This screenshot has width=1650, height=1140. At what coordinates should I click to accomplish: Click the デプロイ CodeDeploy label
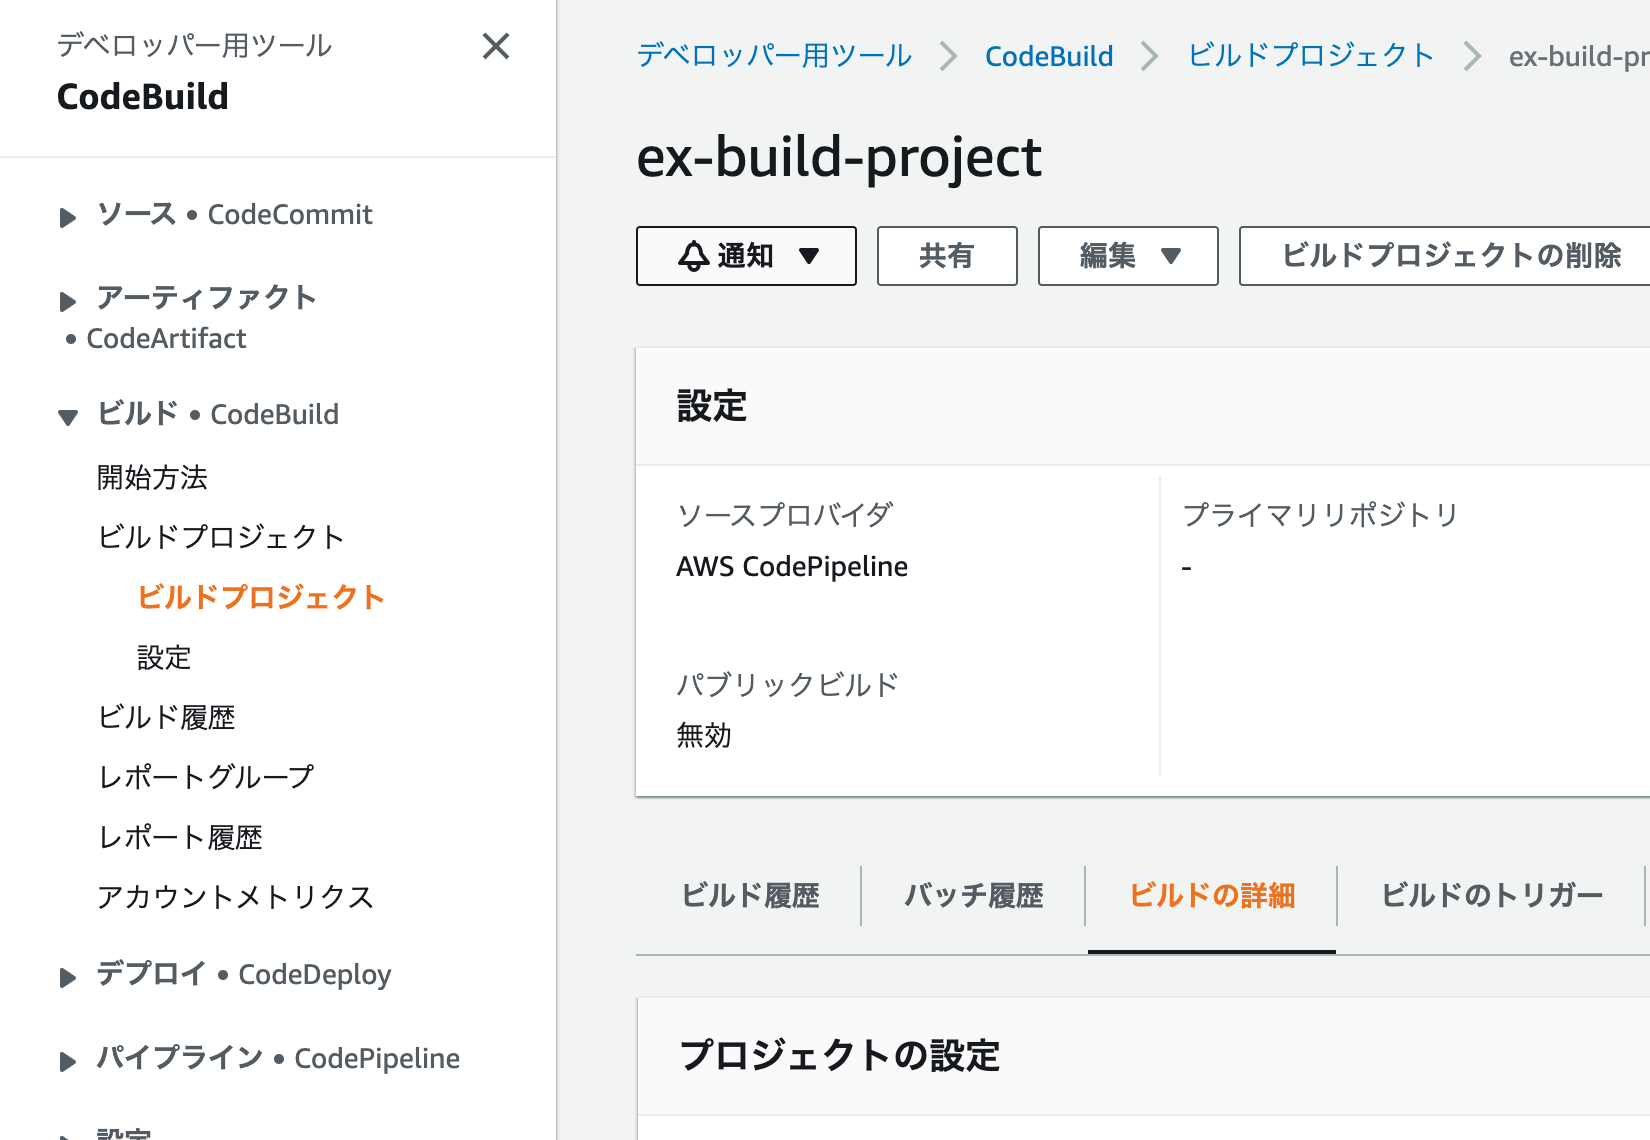point(243,974)
